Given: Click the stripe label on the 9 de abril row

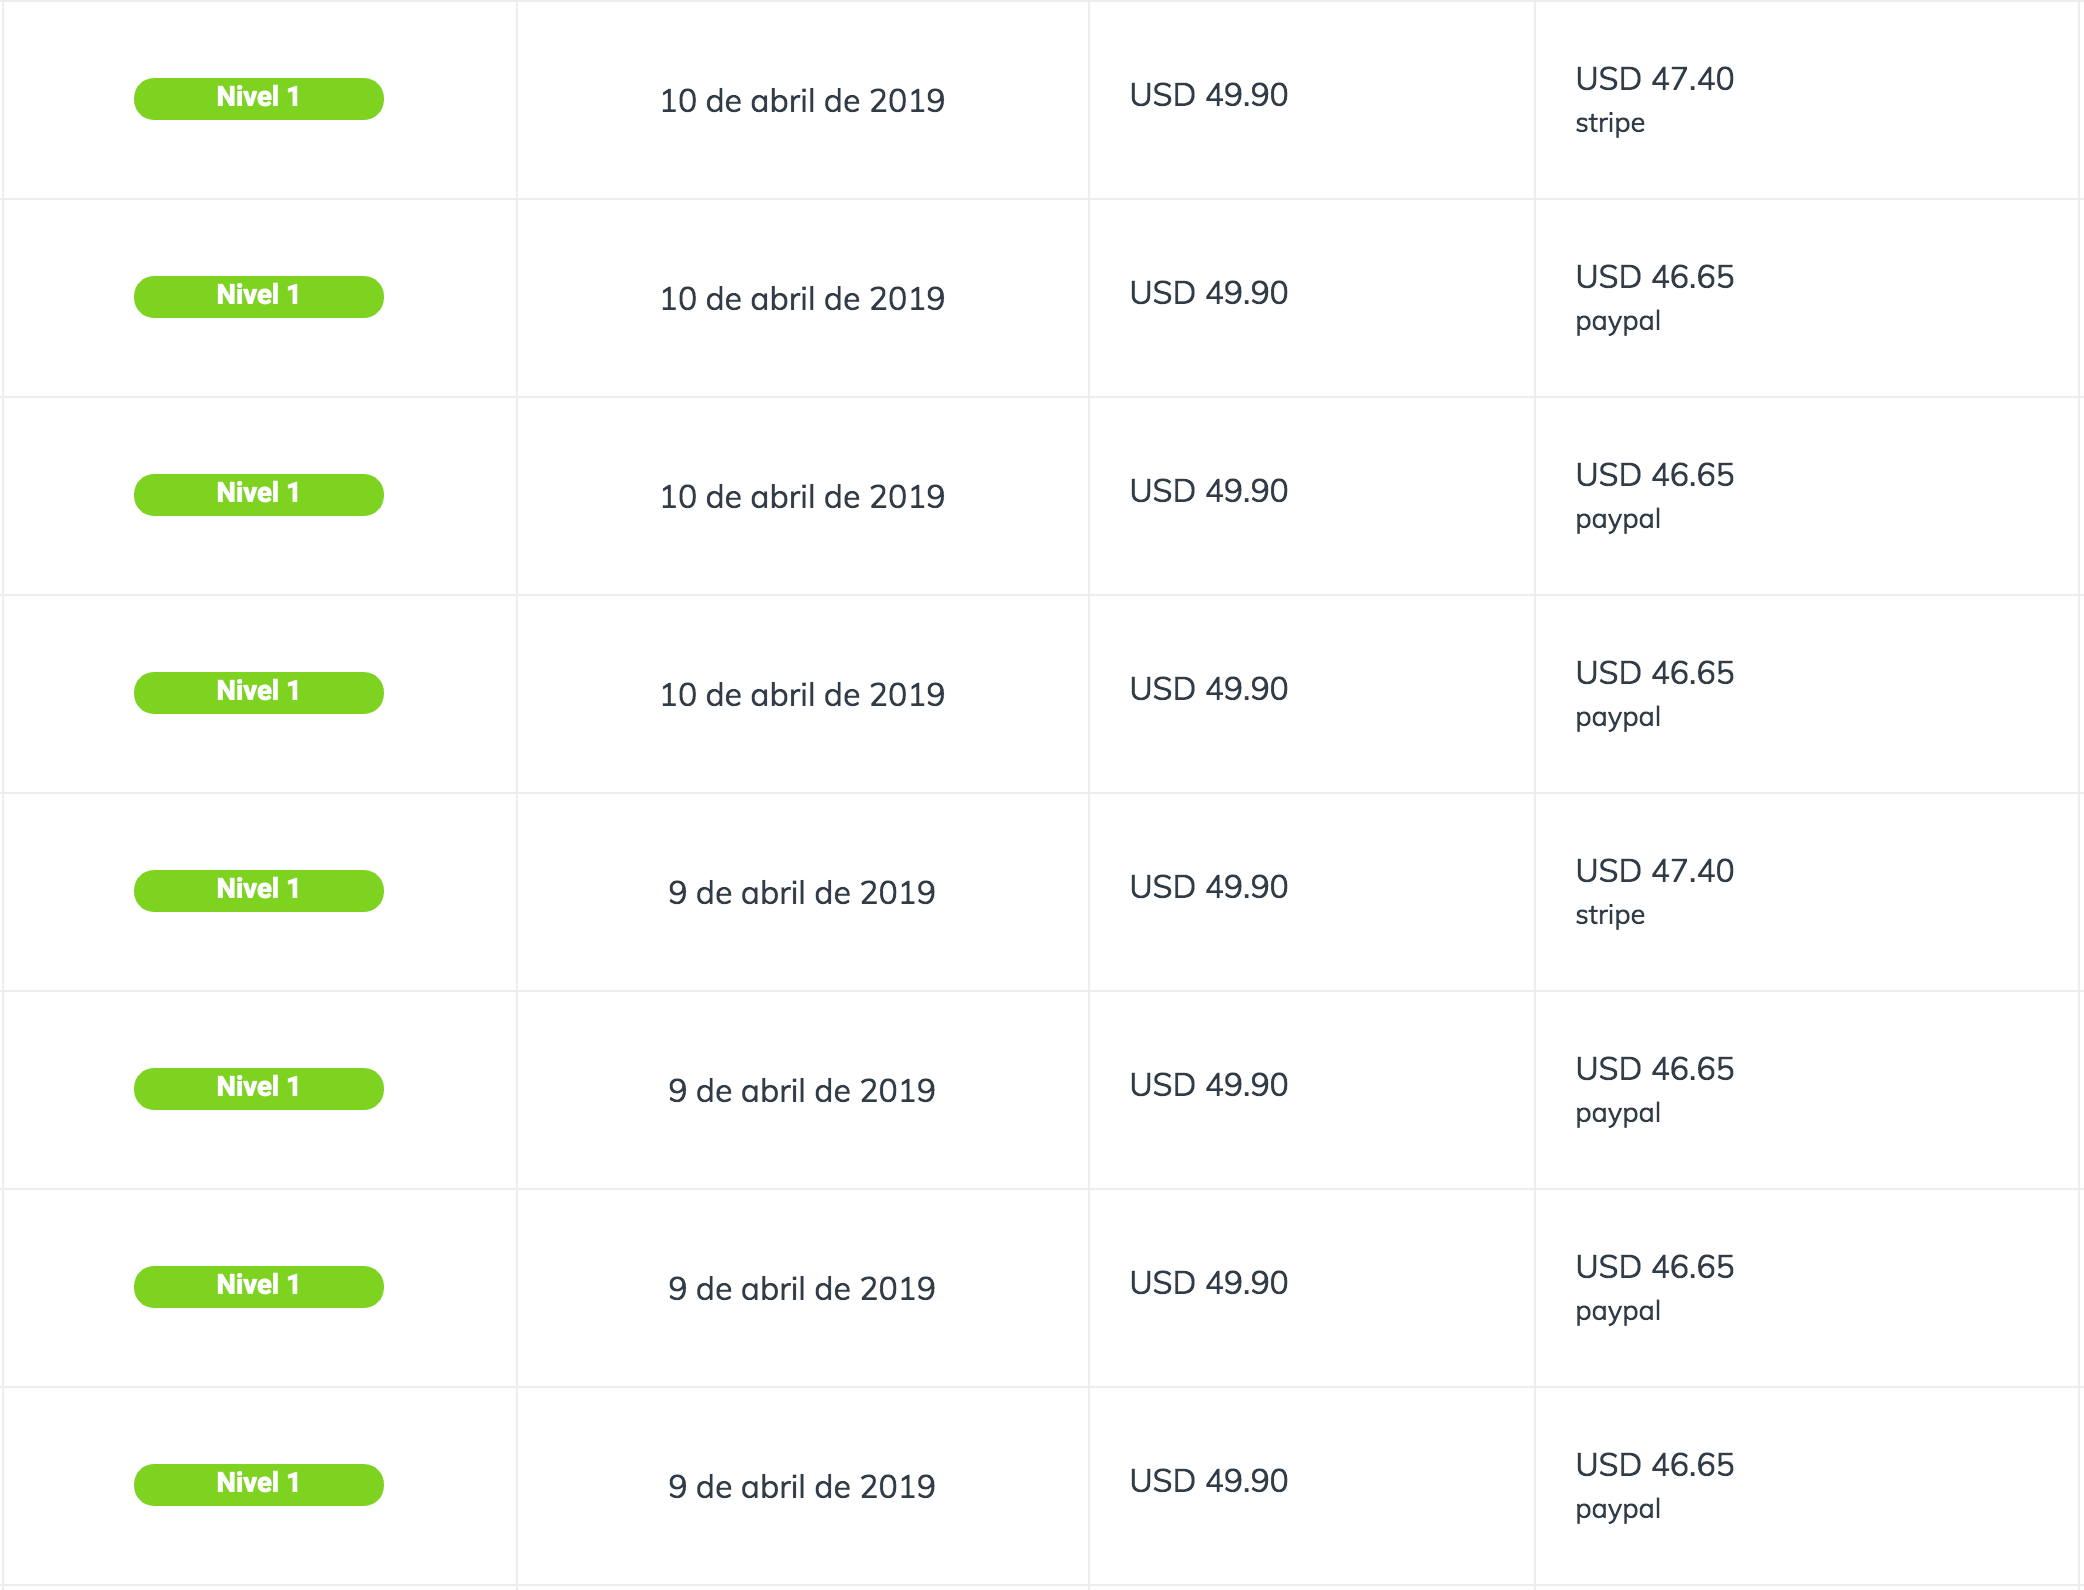Looking at the screenshot, I should pyautogui.click(x=1609, y=915).
